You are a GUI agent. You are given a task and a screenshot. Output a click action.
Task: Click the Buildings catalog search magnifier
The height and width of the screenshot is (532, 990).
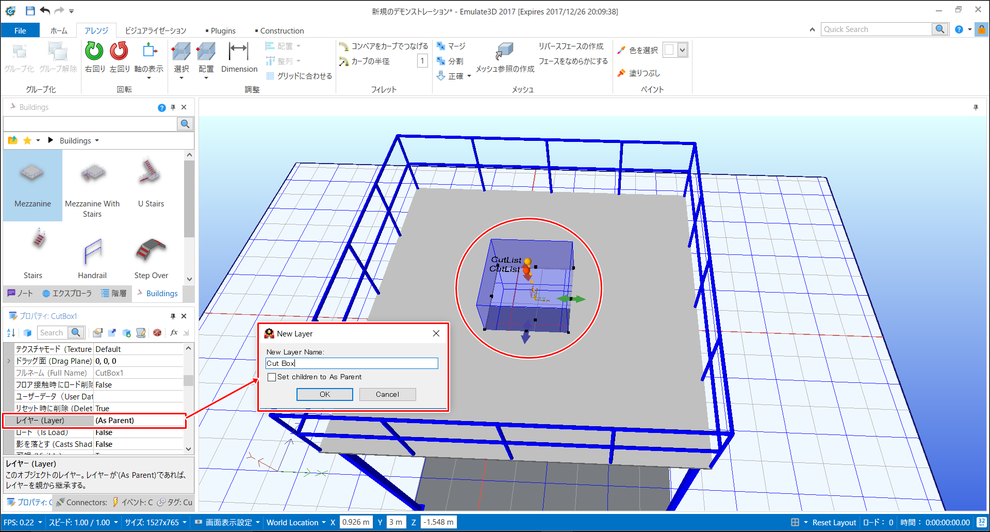pyautogui.click(x=185, y=124)
